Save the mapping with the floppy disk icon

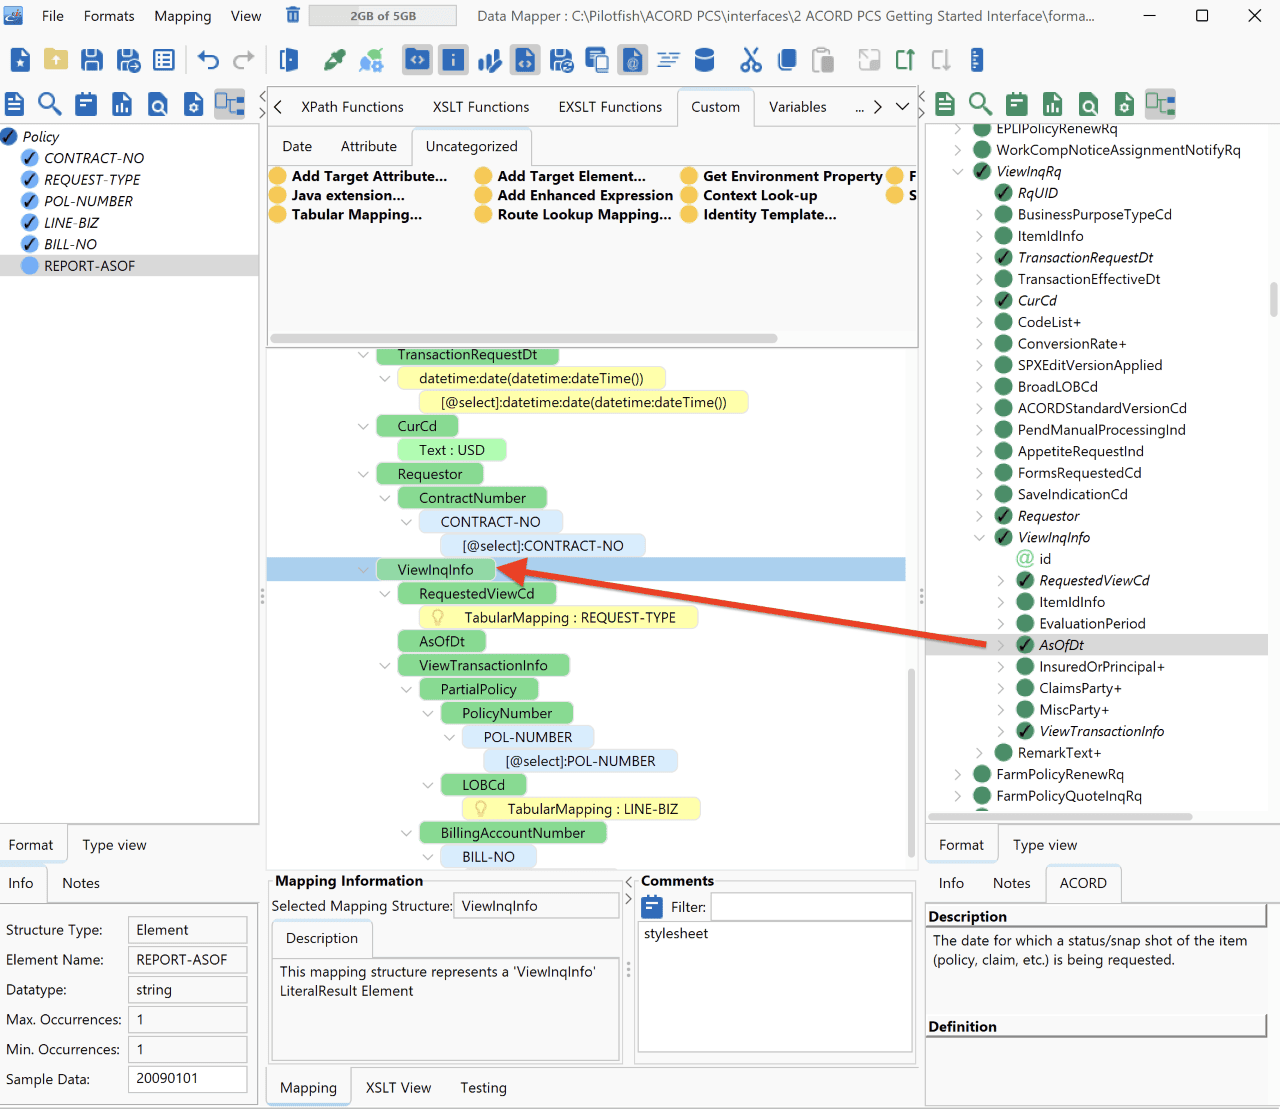92,60
